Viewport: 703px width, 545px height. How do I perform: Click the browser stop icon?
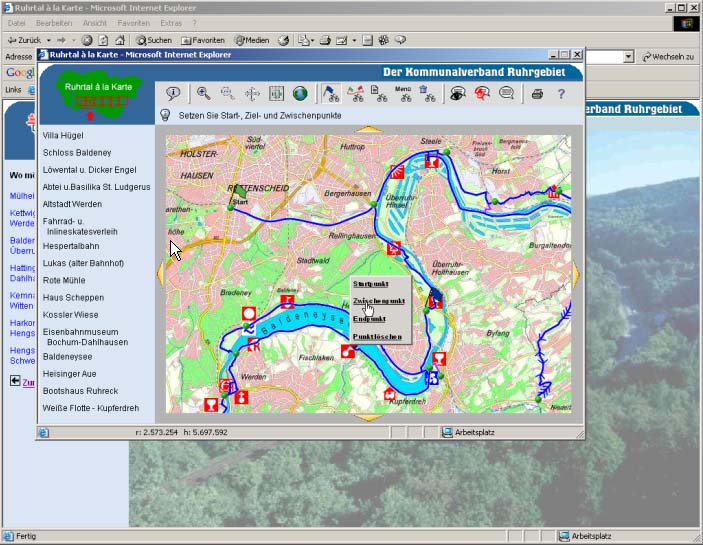pyautogui.click(x=87, y=40)
